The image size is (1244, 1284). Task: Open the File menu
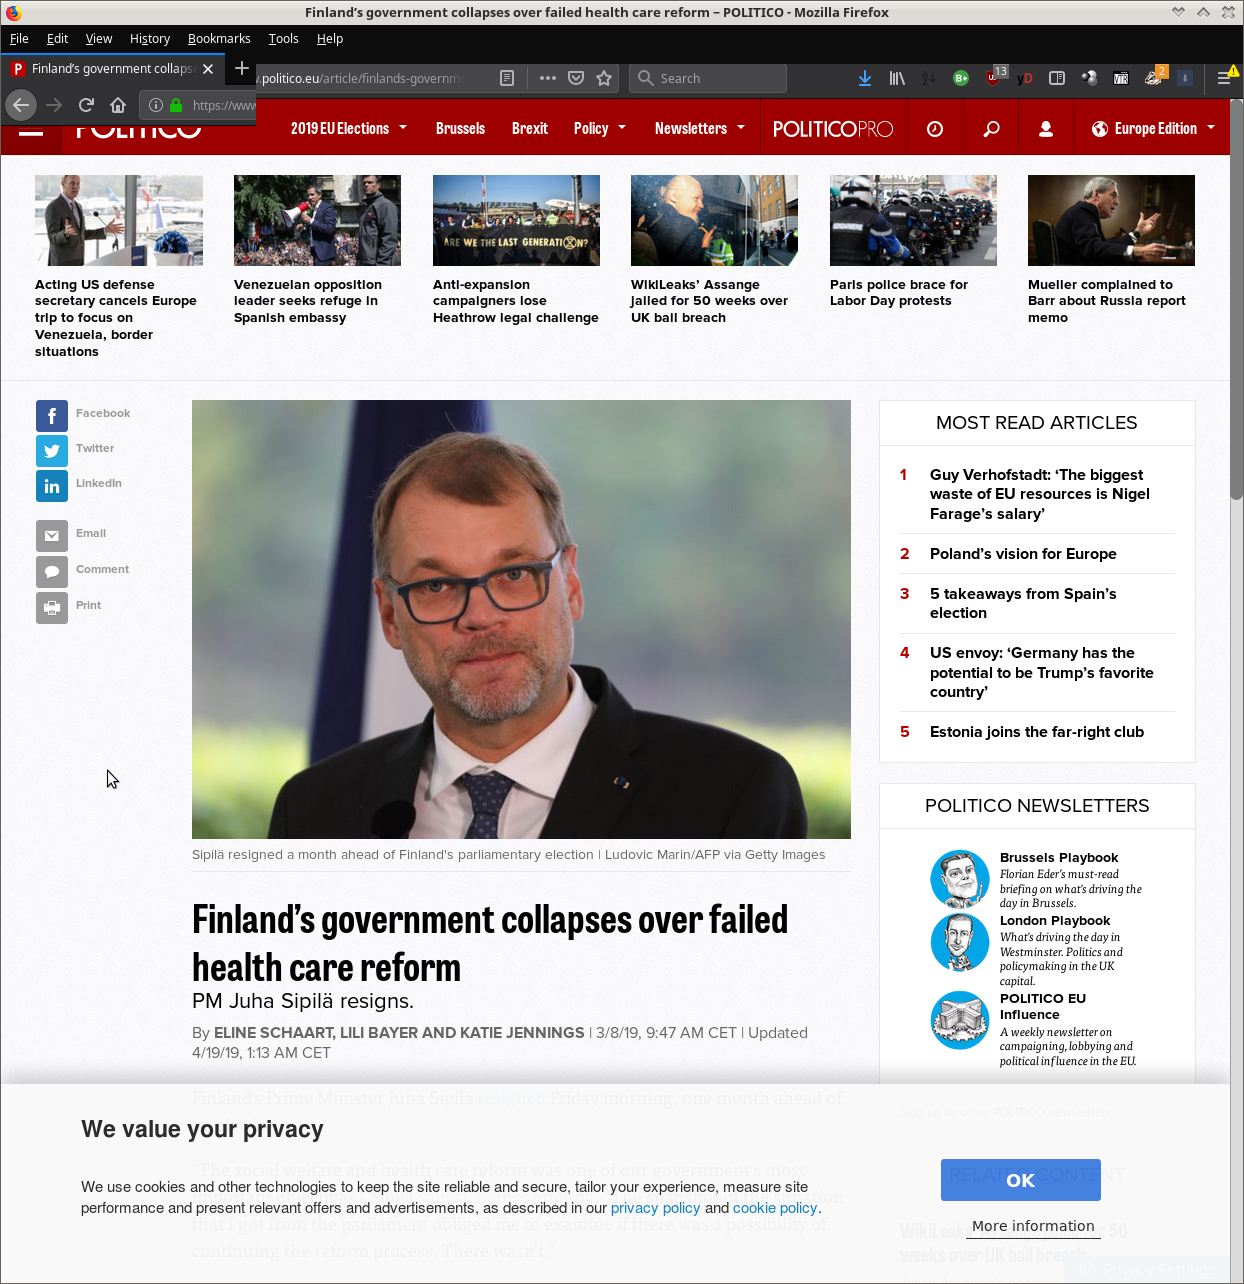point(19,38)
